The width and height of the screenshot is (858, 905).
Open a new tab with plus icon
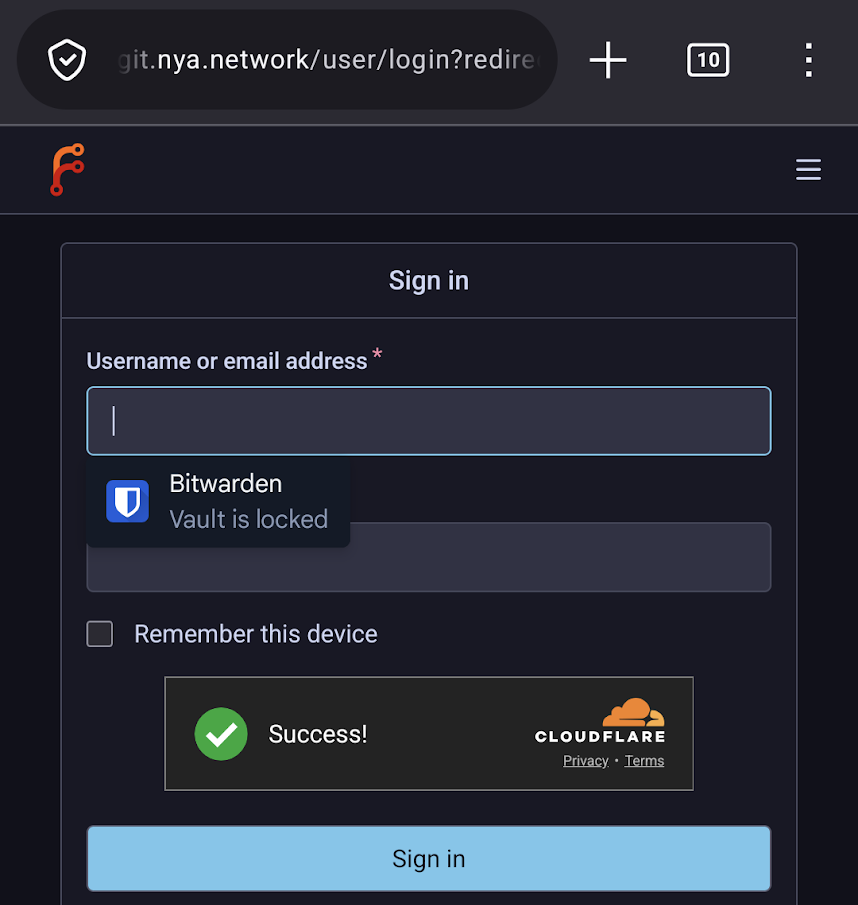(607, 60)
